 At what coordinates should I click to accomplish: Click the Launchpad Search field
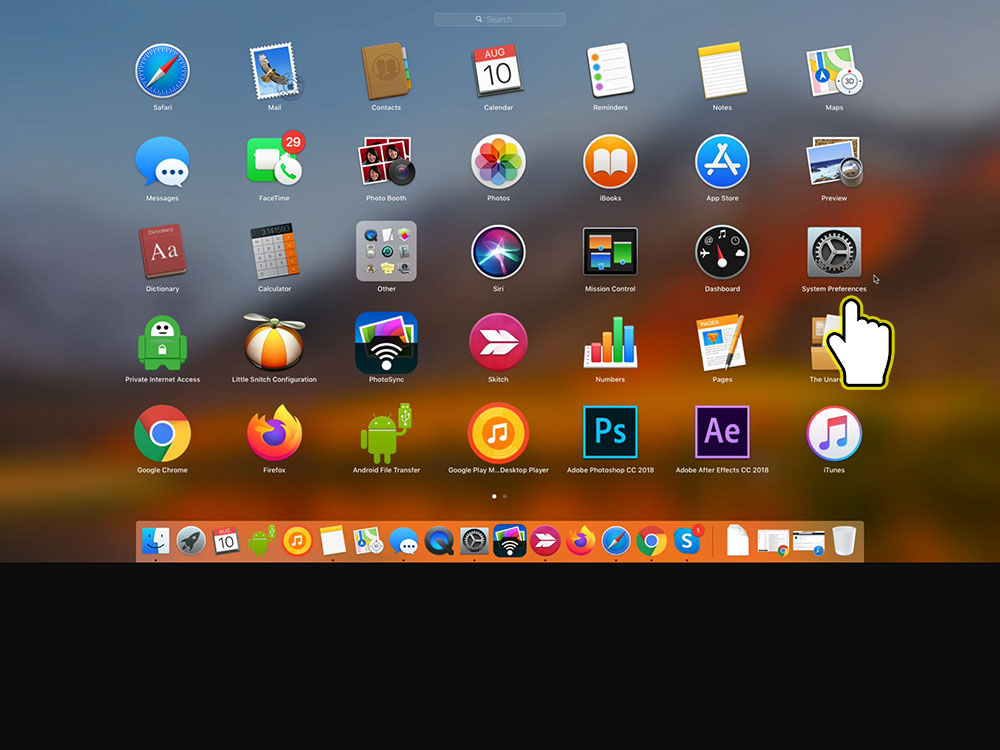tap(500, 20)
